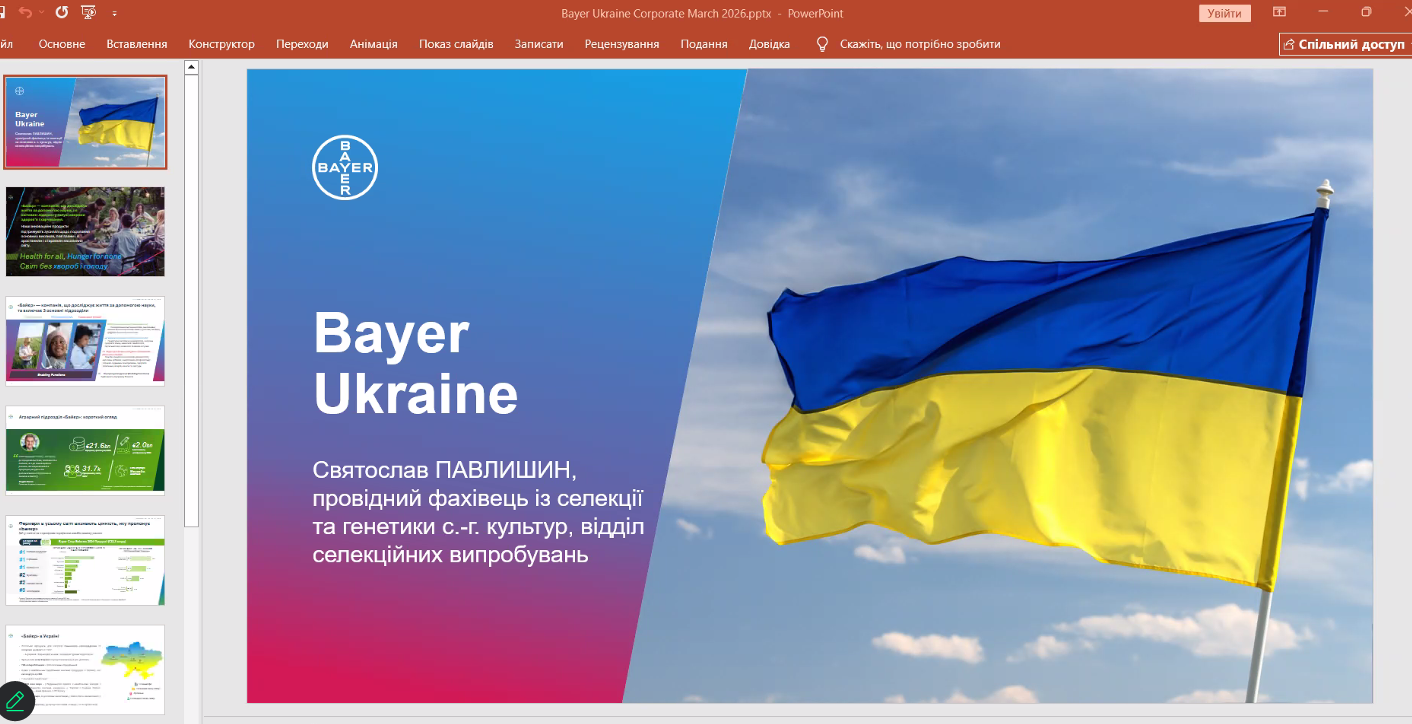Select the second slide thumbnail

point(85,232)
